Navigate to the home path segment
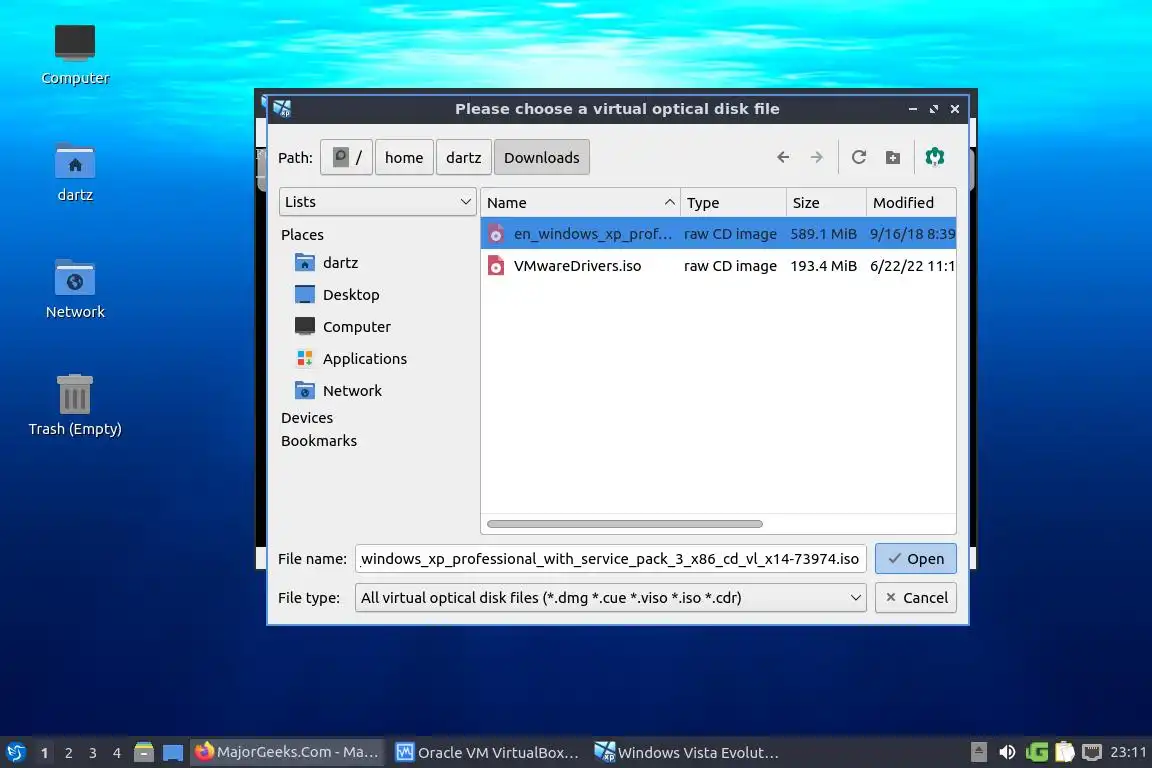 (x=404, y=157)
